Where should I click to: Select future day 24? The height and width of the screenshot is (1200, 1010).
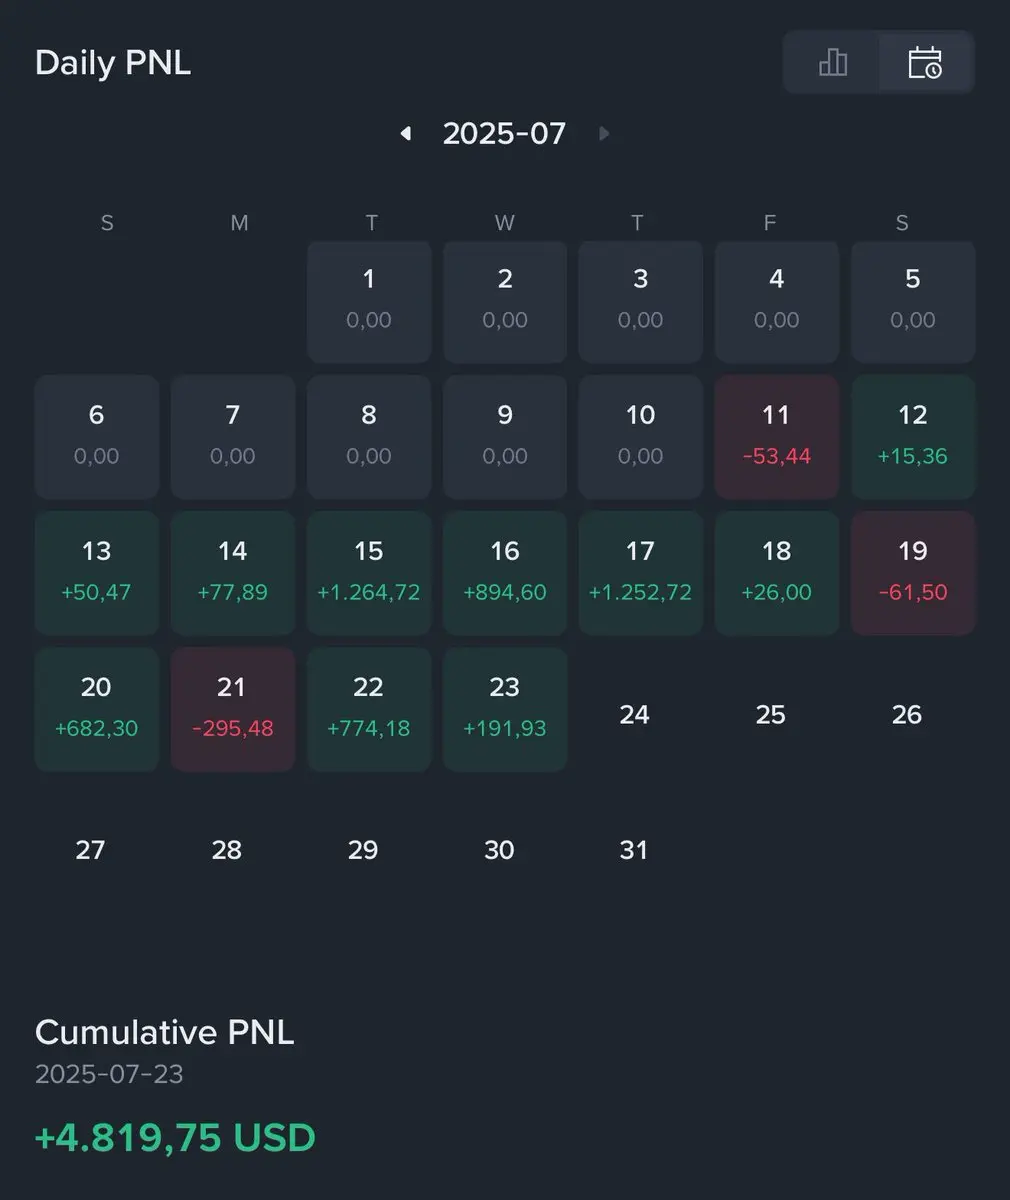(634, 714)
